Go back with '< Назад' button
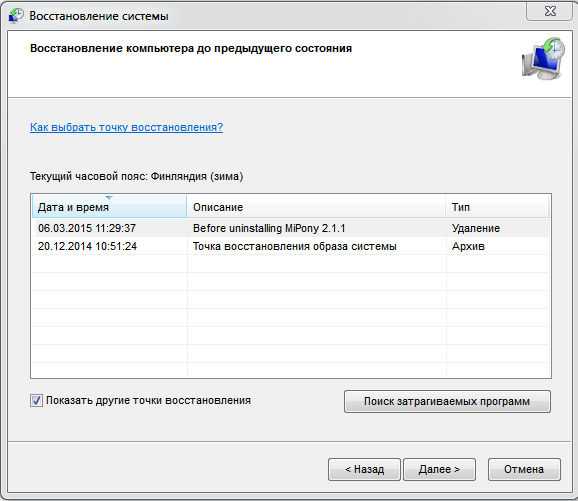This screenshot has width=578, height=501. 364,469
